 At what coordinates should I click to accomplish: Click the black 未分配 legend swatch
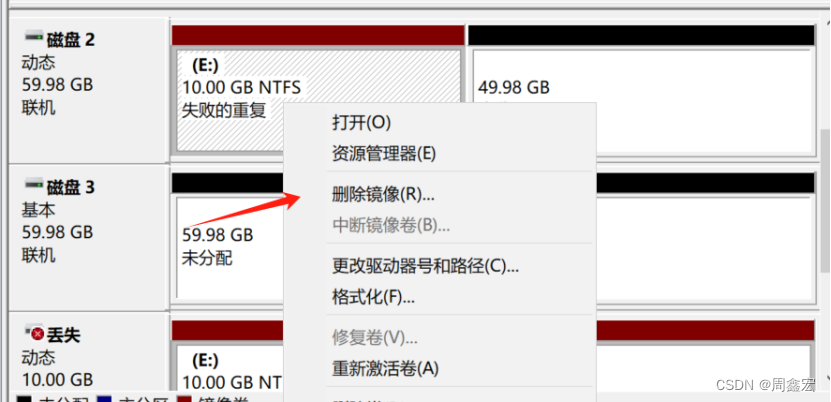(24, 399)
